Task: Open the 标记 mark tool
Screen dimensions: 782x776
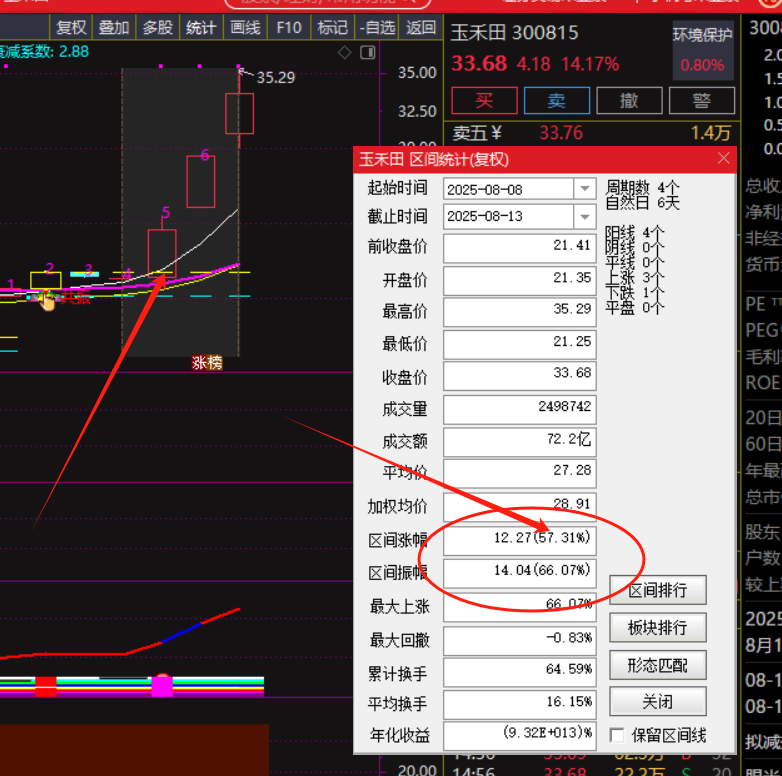Action: [x=333, y=27]
